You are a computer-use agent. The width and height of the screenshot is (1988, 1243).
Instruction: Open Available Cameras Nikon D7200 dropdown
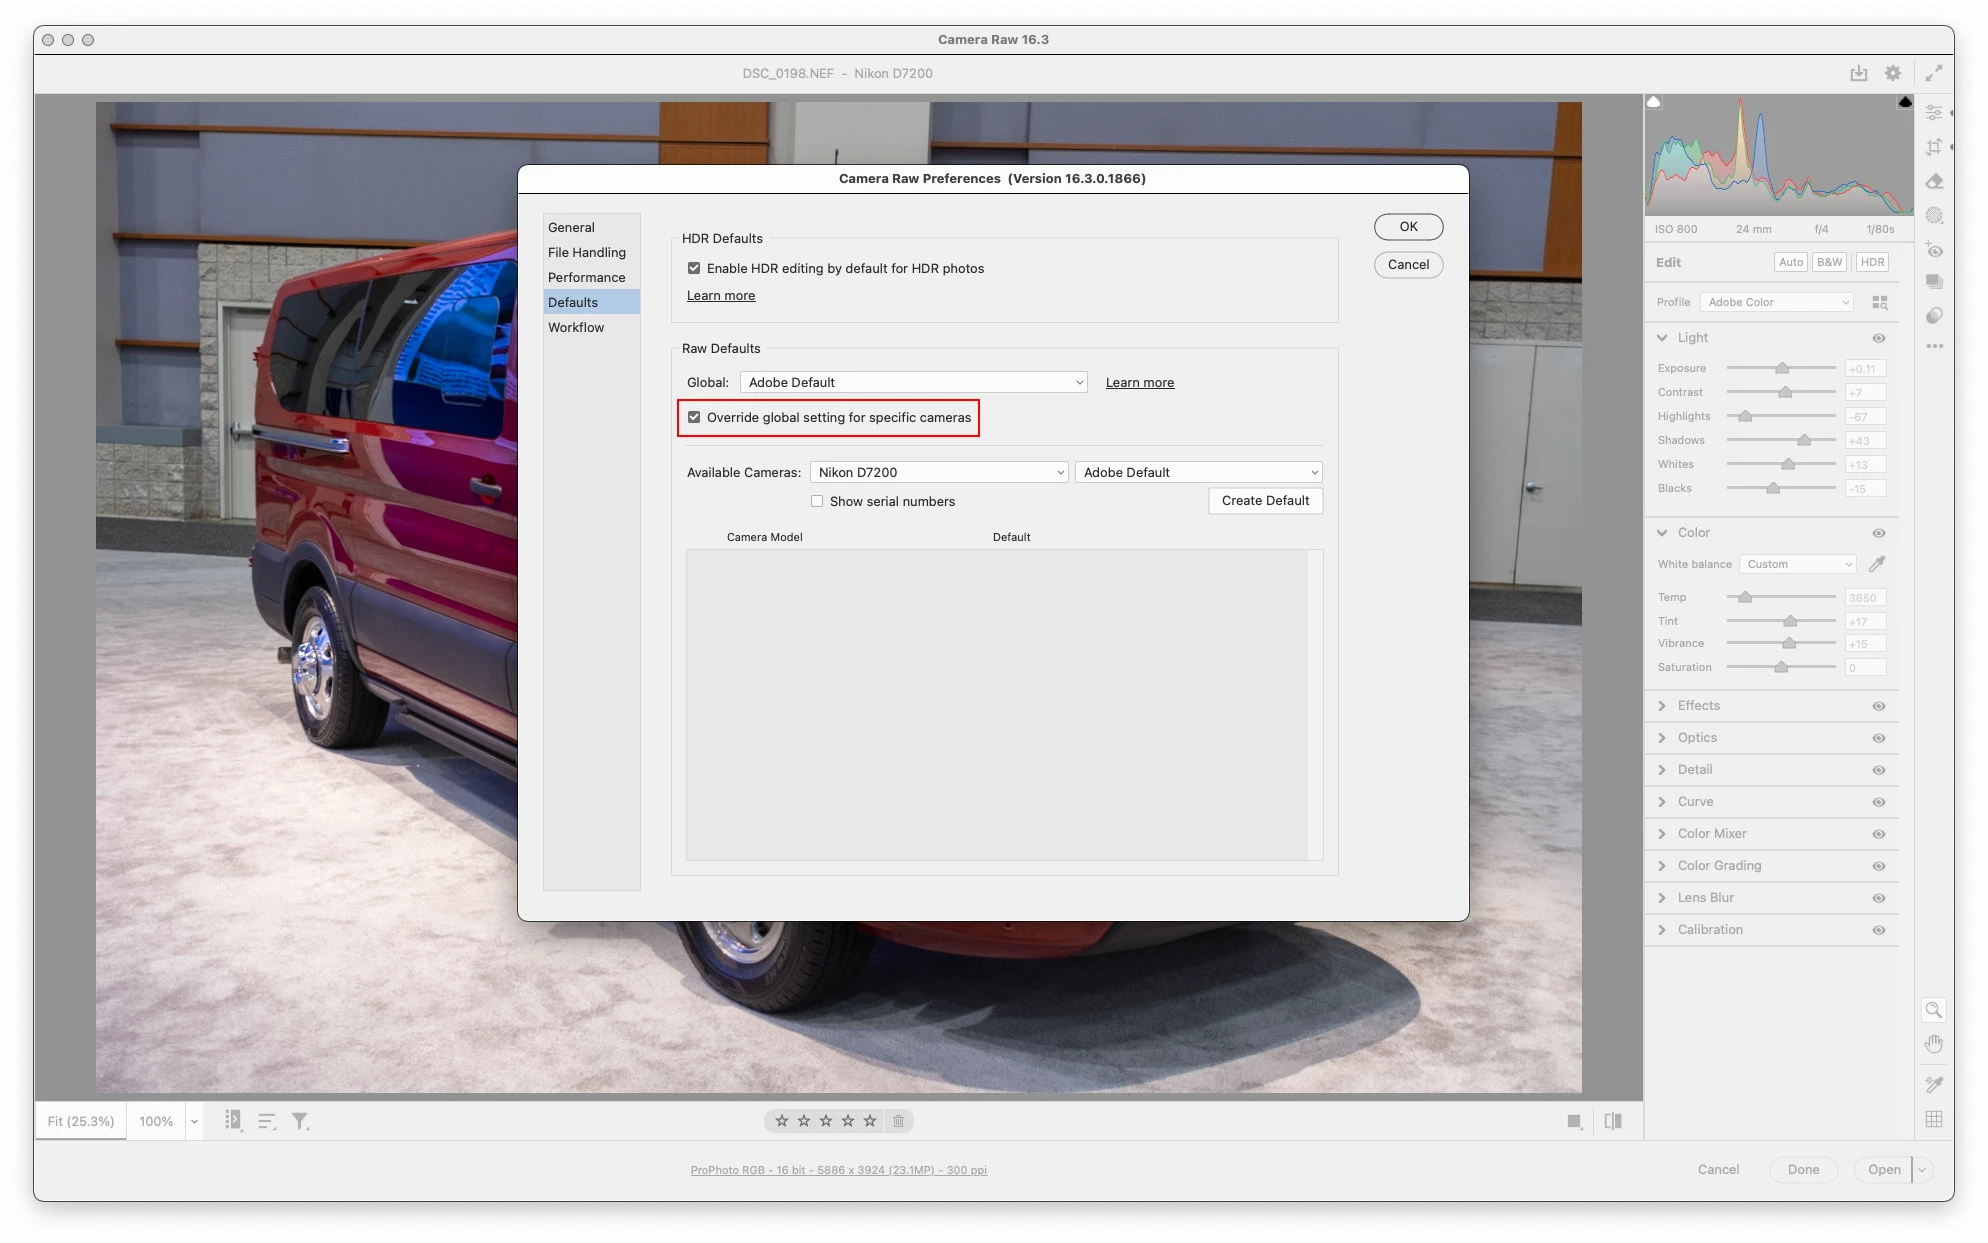[938, 473]
